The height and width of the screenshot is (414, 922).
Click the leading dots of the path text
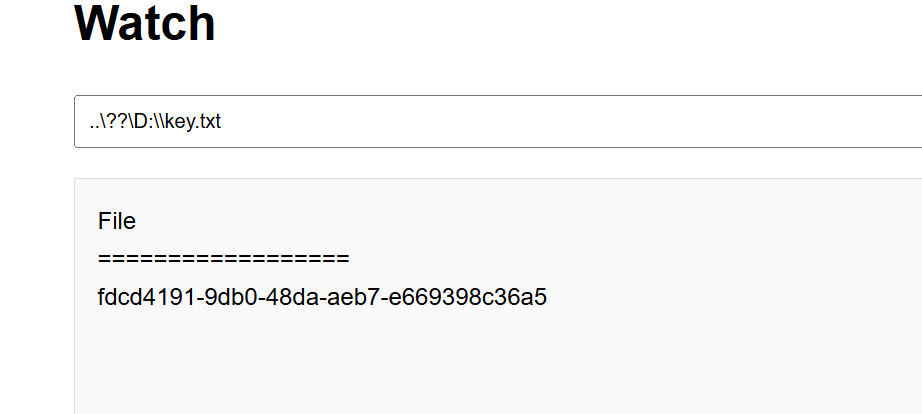(x=93, y=127)
